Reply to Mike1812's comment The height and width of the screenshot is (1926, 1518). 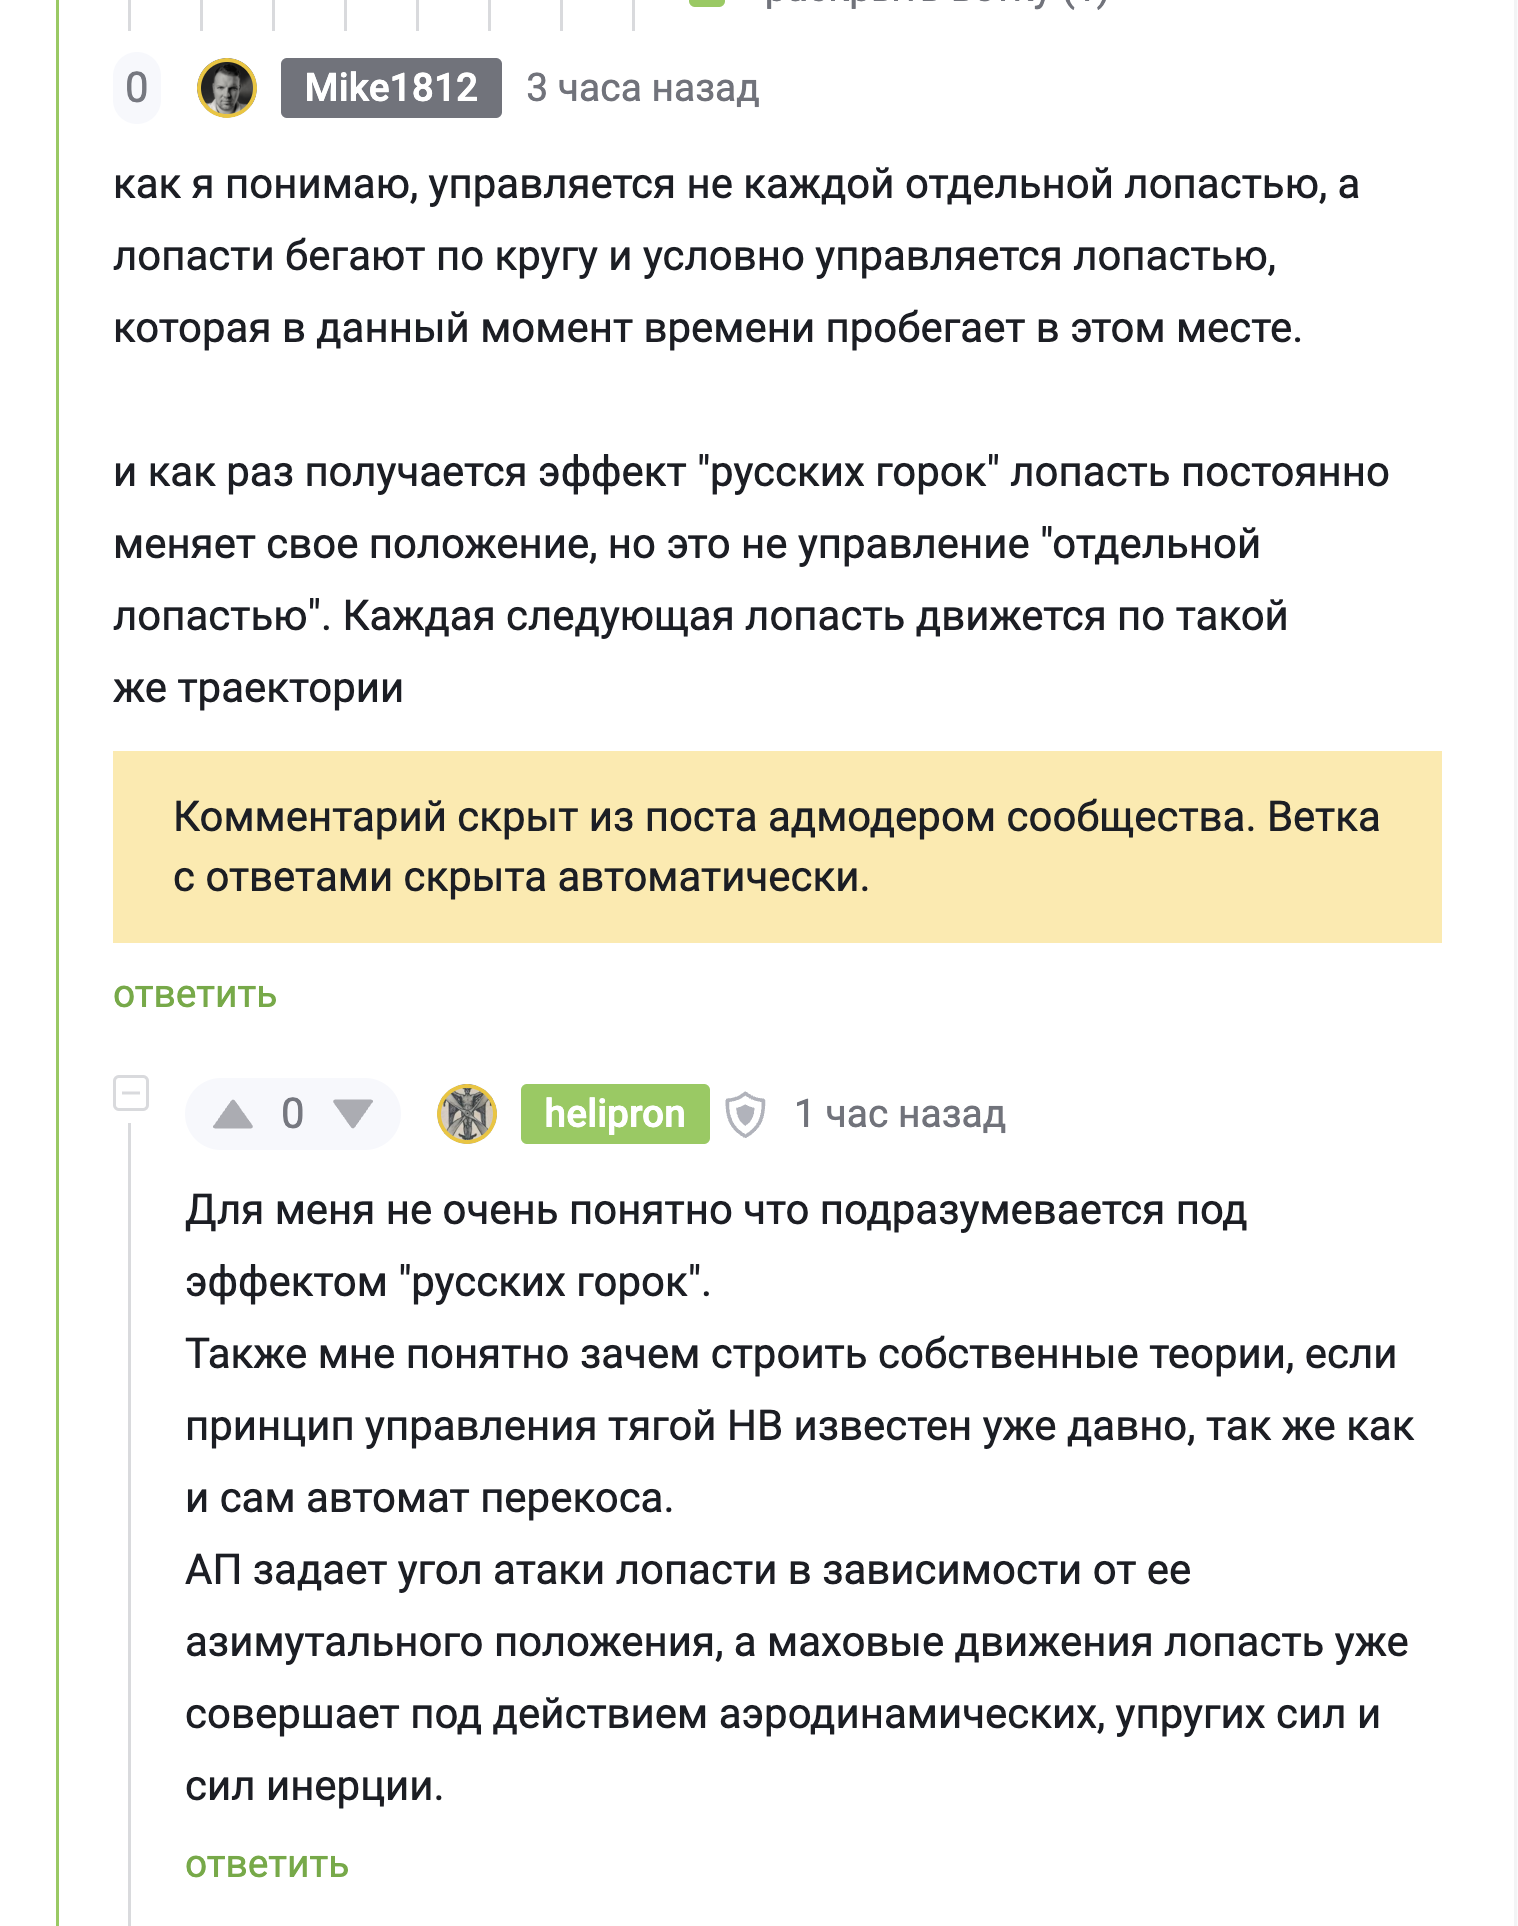[195, 995]
